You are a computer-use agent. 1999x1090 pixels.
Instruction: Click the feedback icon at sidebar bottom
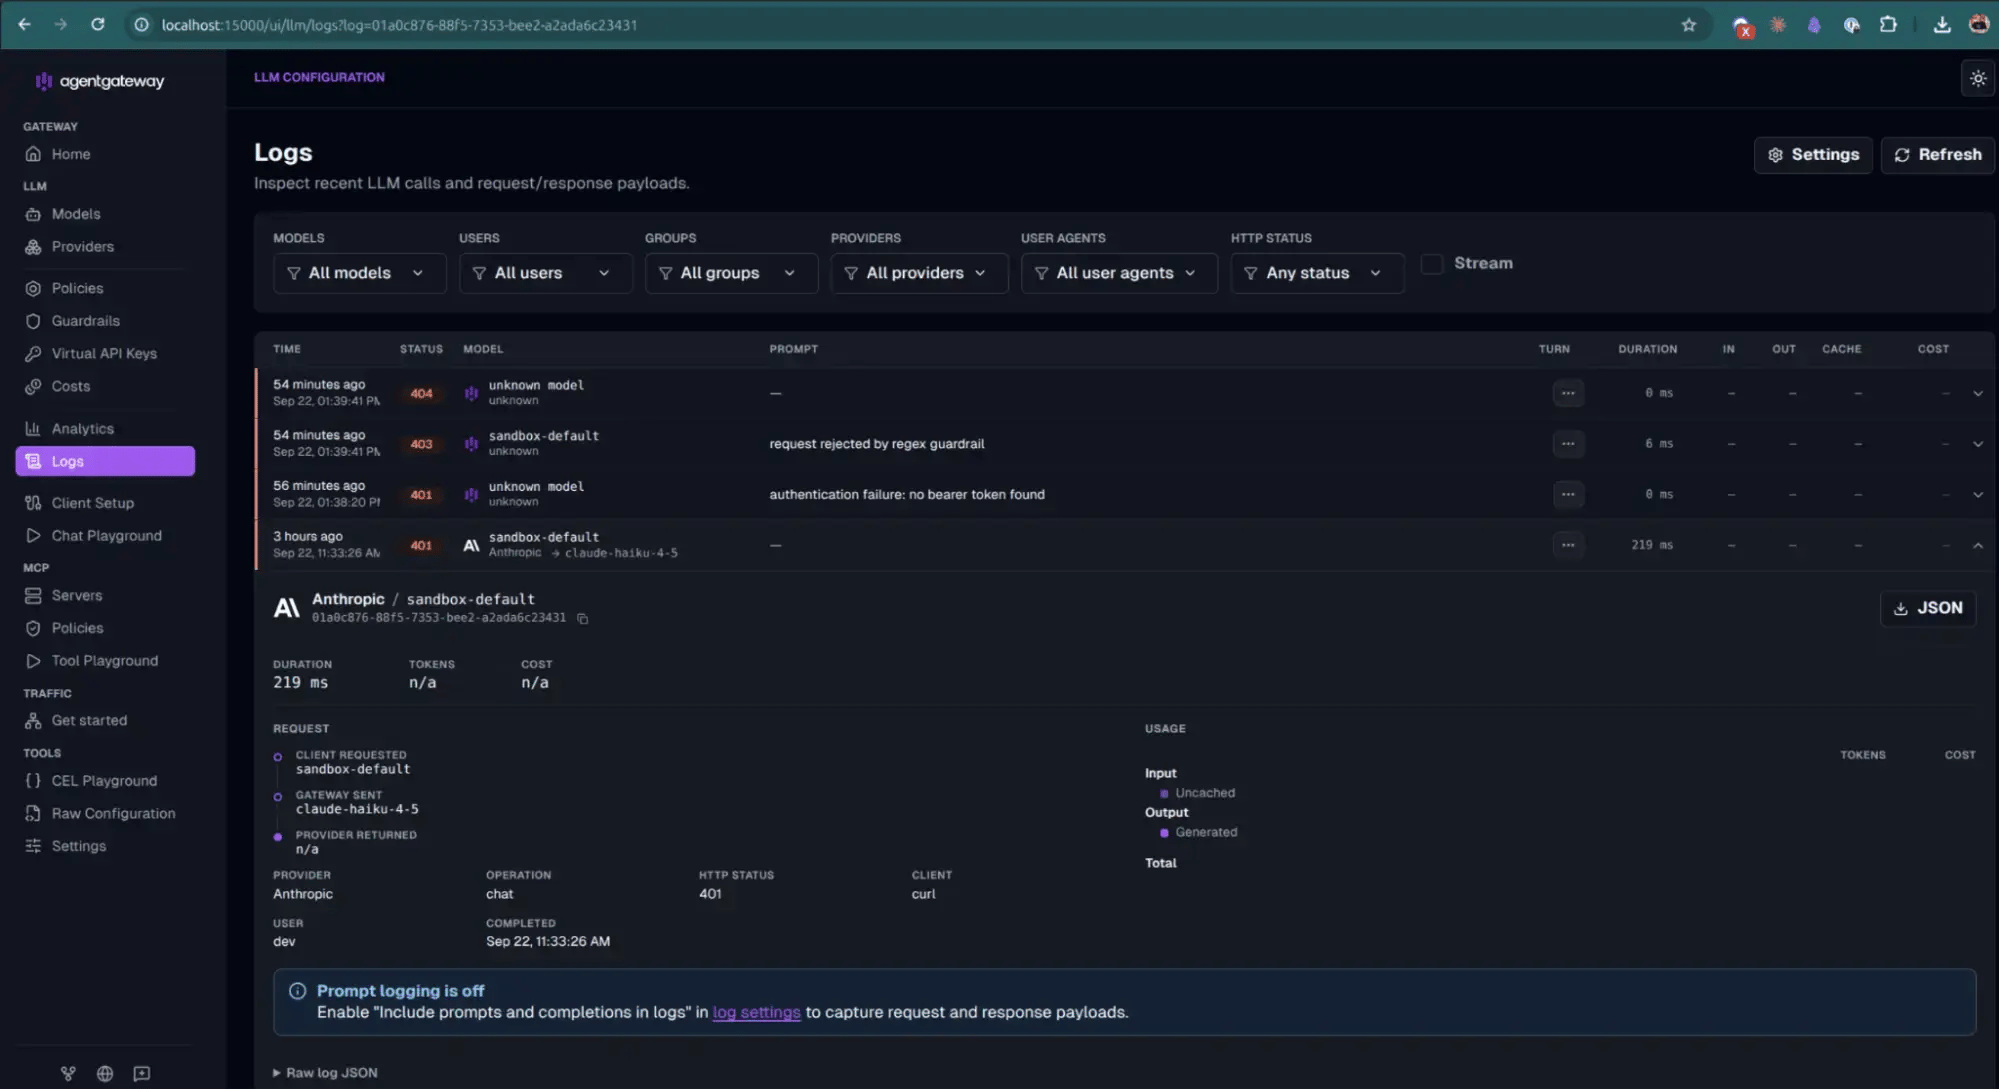[142, 1073]
